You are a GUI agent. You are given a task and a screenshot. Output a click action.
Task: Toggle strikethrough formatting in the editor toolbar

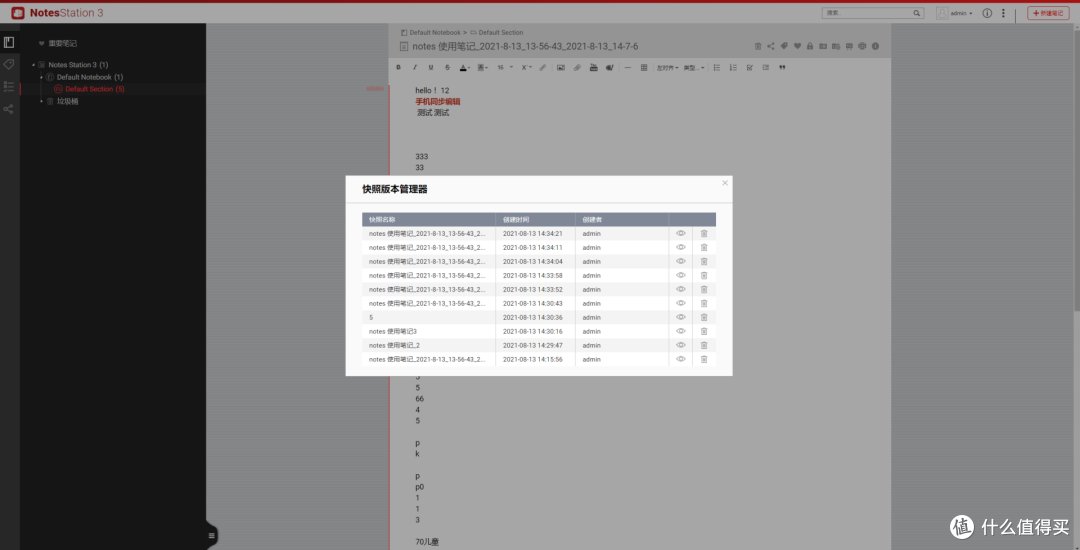[448, 67]
